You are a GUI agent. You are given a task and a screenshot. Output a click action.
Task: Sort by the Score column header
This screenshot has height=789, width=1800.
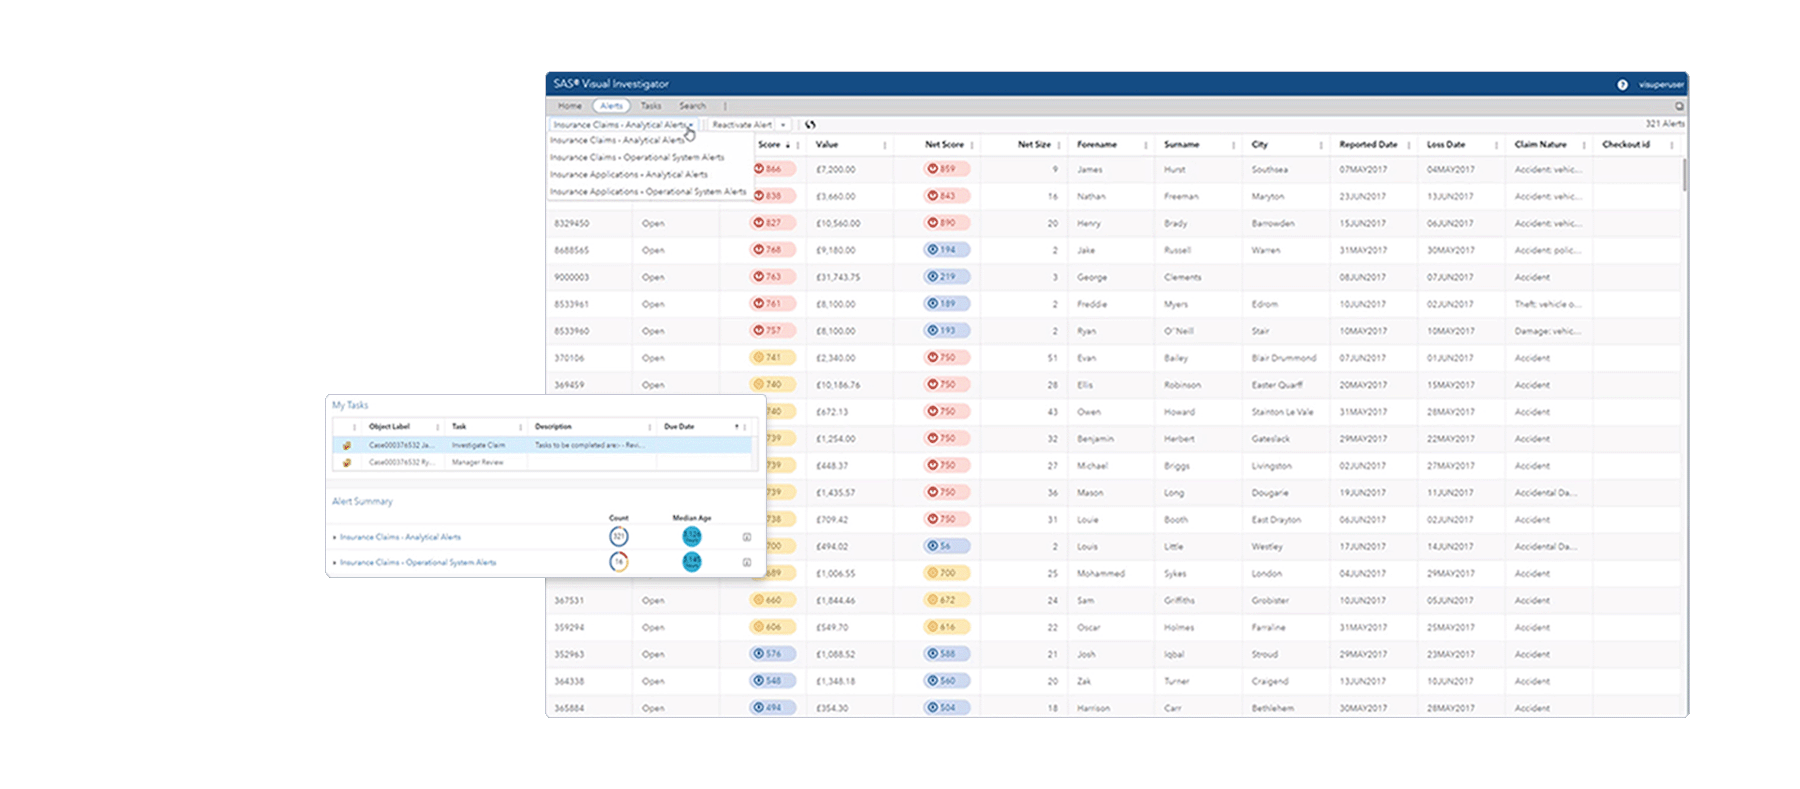769,145
